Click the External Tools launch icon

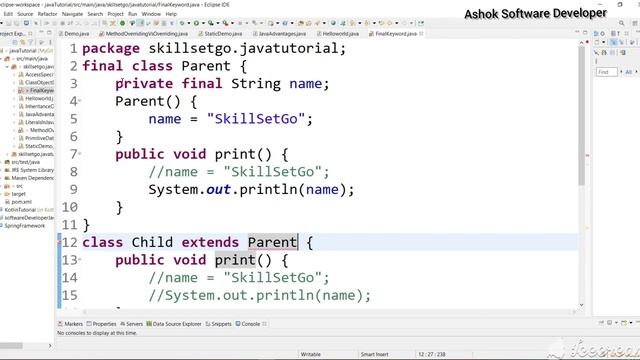pos(225,23)
